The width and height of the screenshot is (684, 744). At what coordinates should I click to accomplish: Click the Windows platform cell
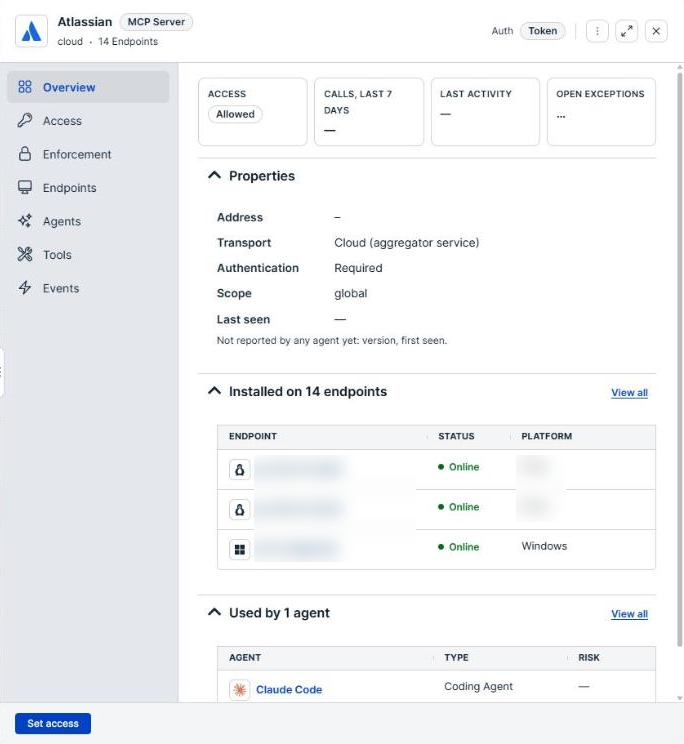pos(544,546)
